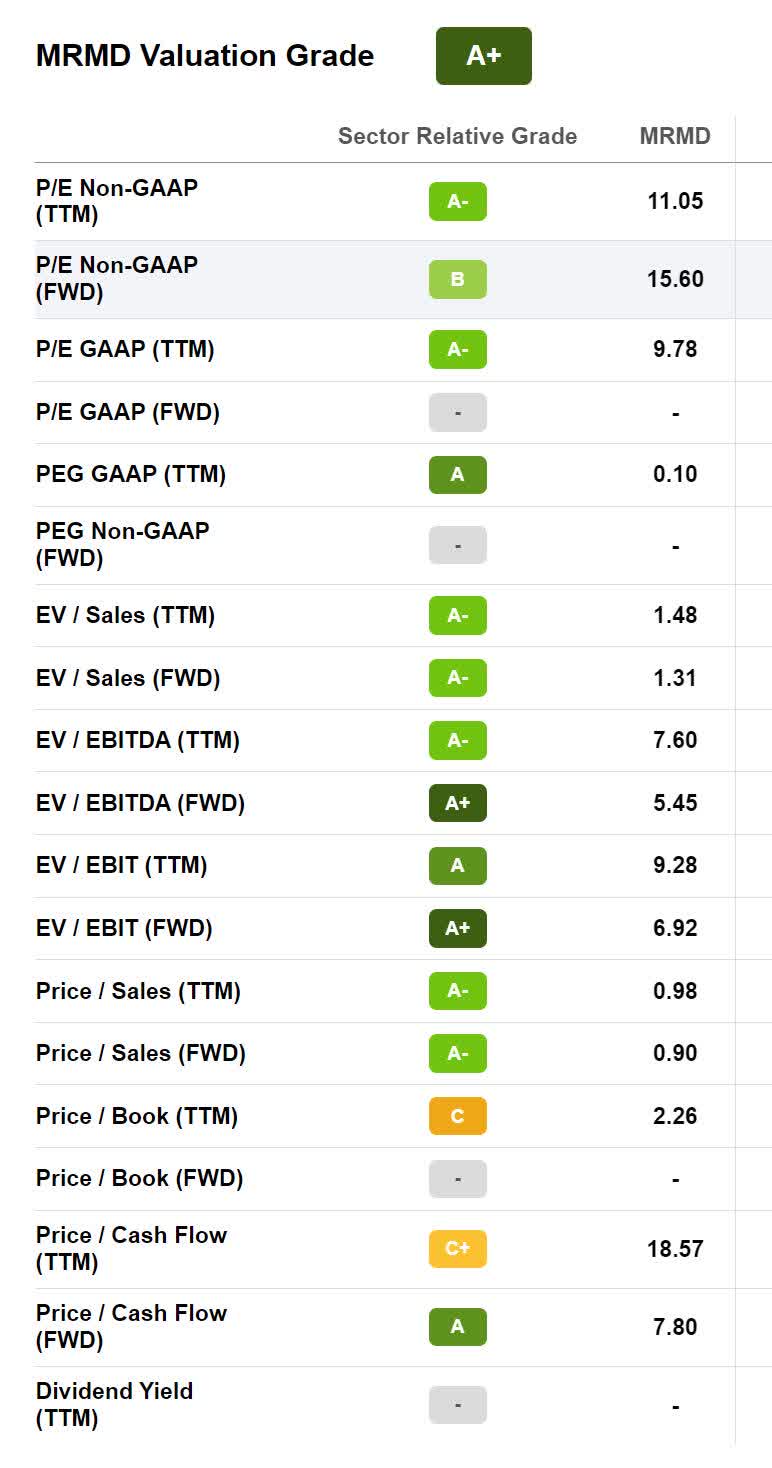The image size is (772, 1468).
Task: Click the Sector Relative Grade column header
Action: click(457, 136)
